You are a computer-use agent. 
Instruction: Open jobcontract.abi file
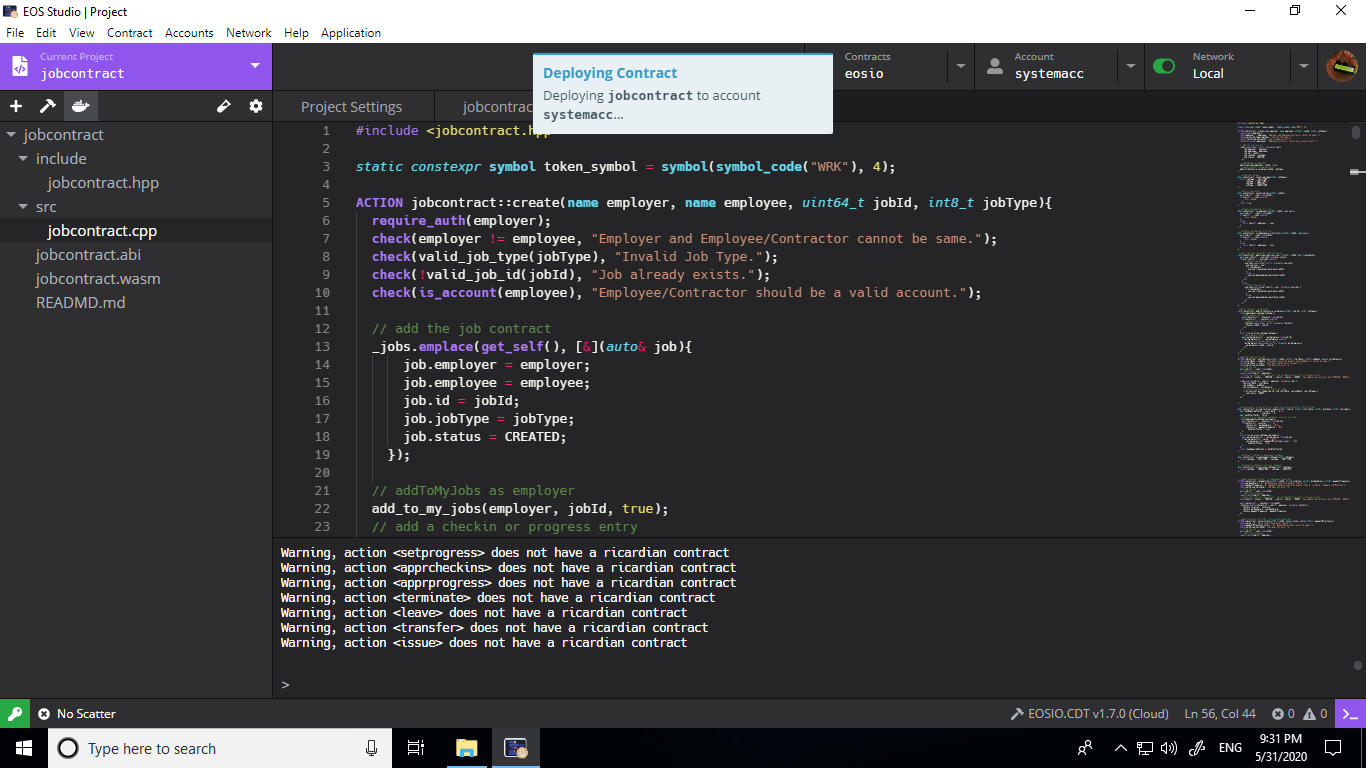(88, 255)
